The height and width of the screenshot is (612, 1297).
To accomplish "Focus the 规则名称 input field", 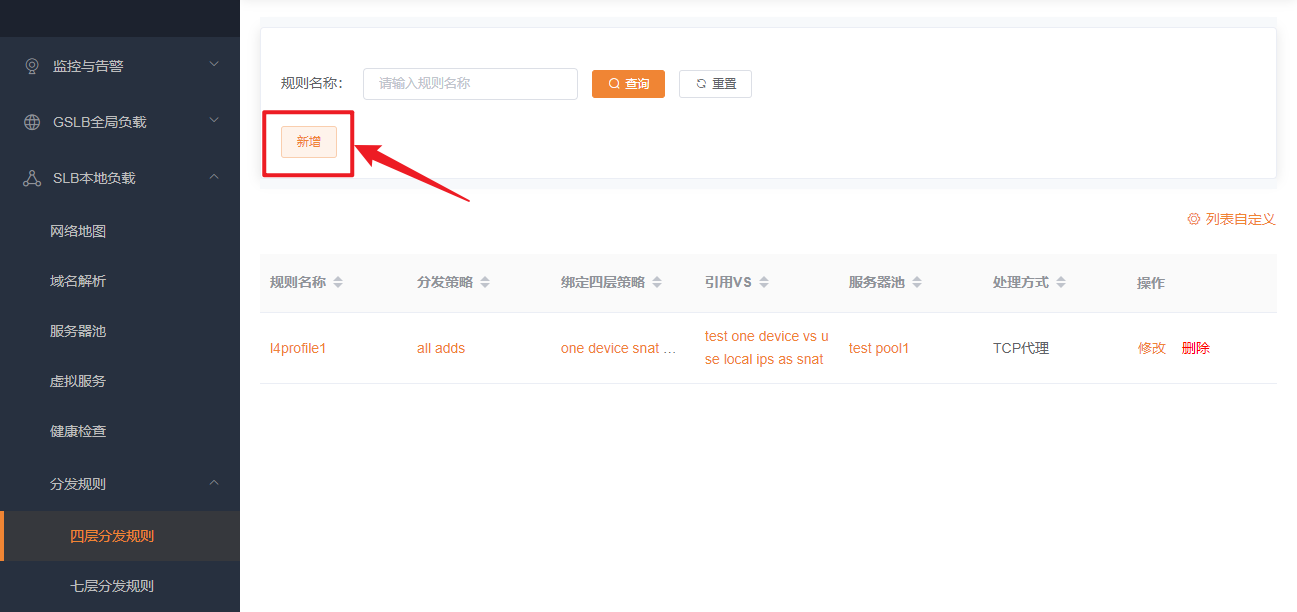I will point(470,84).
